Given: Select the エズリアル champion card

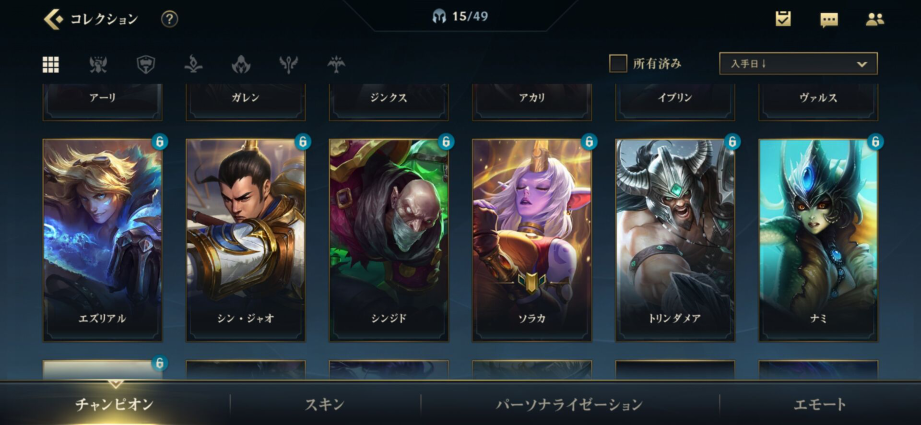Looking at the screenshot, I should [x=102, y=240].
